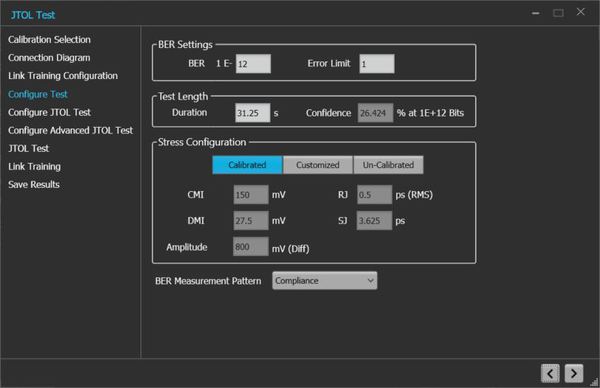The height and width of the screenshot is (388, 600).
Task: Select the SJ value field
Action: (374, 221)
